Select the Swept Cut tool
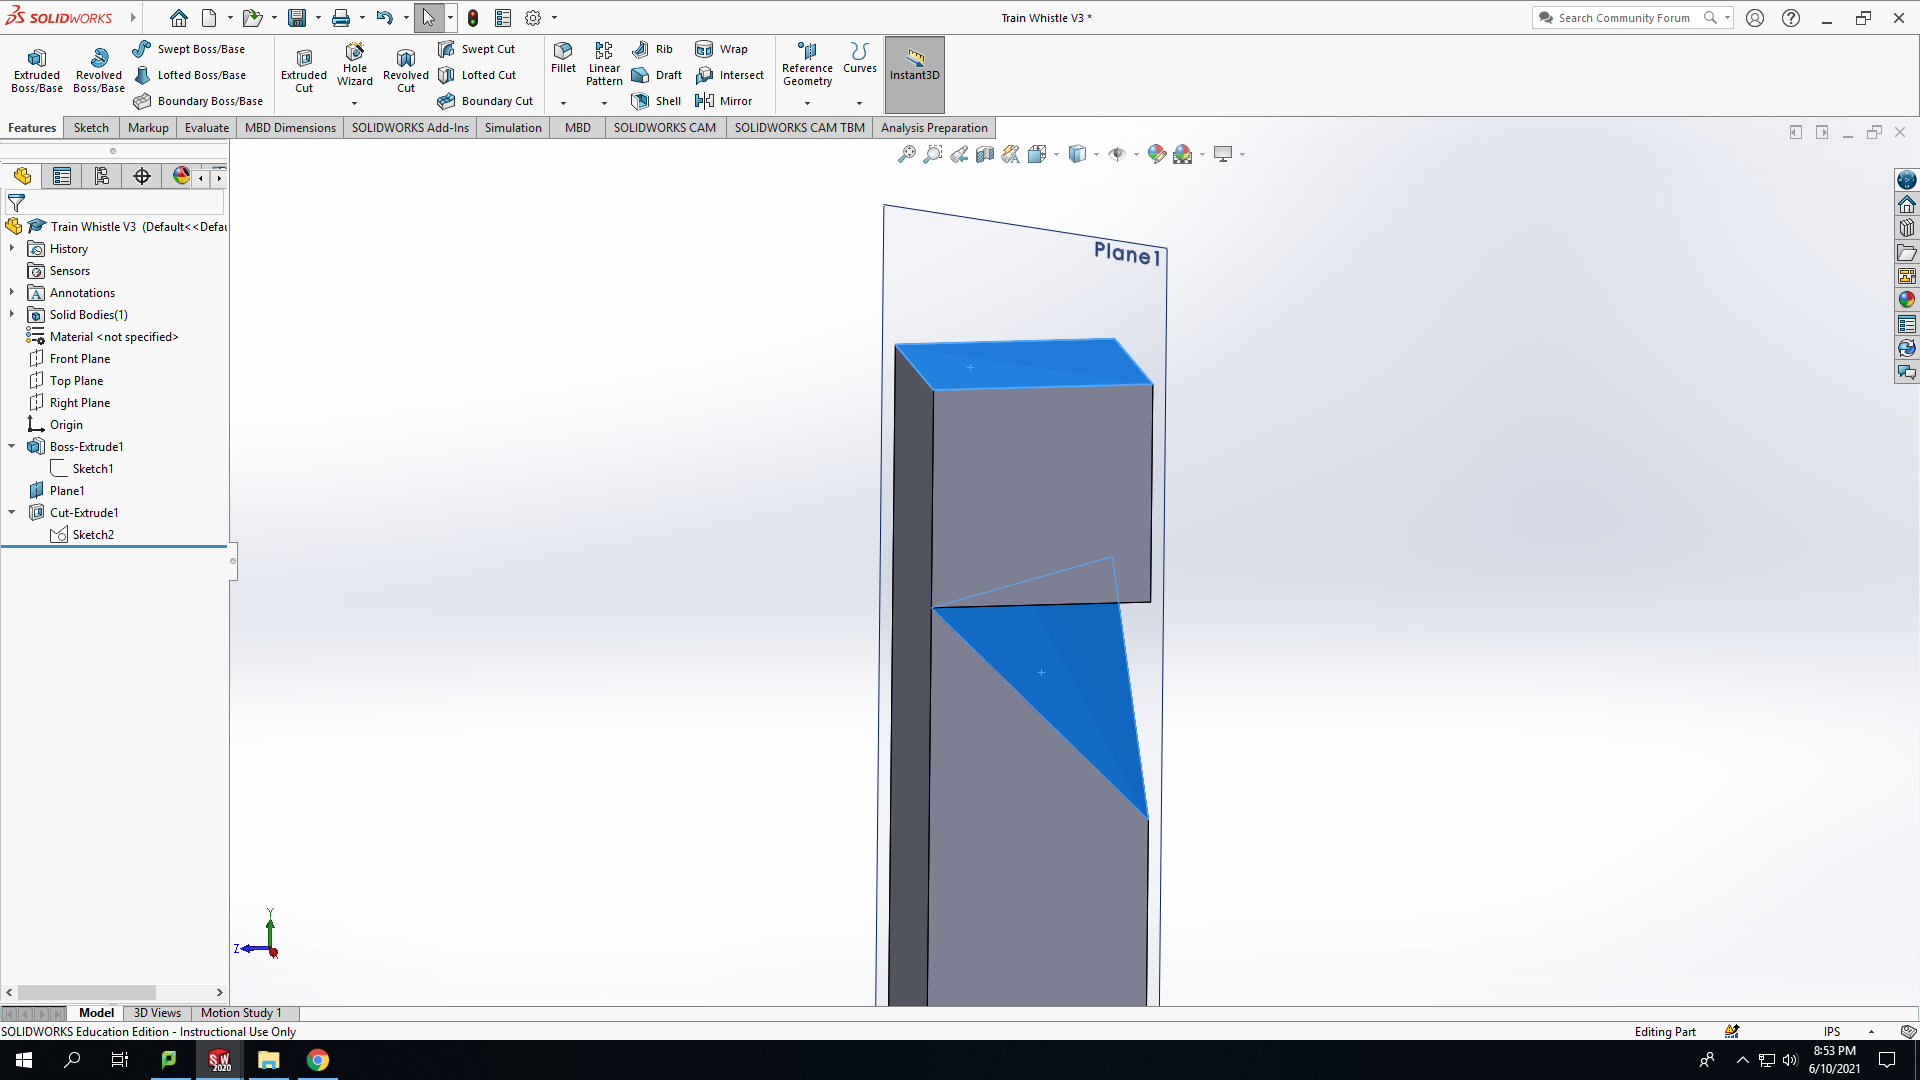The image size is (1920, 1080). (x=477, y=49)
